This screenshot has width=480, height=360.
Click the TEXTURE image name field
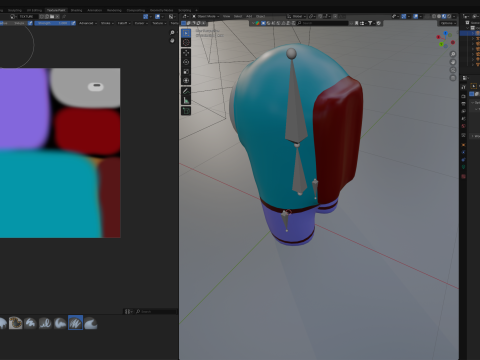[28, 17]
